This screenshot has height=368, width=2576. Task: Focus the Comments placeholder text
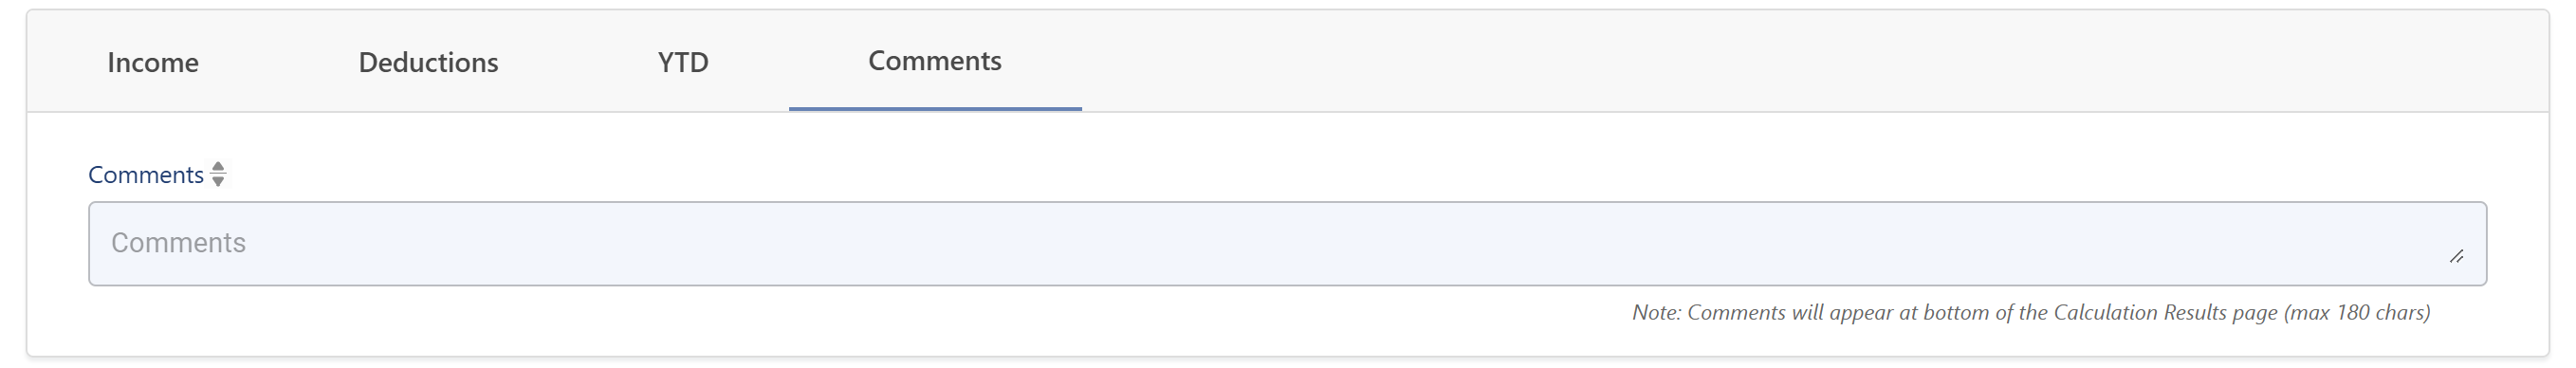(178, 243)
